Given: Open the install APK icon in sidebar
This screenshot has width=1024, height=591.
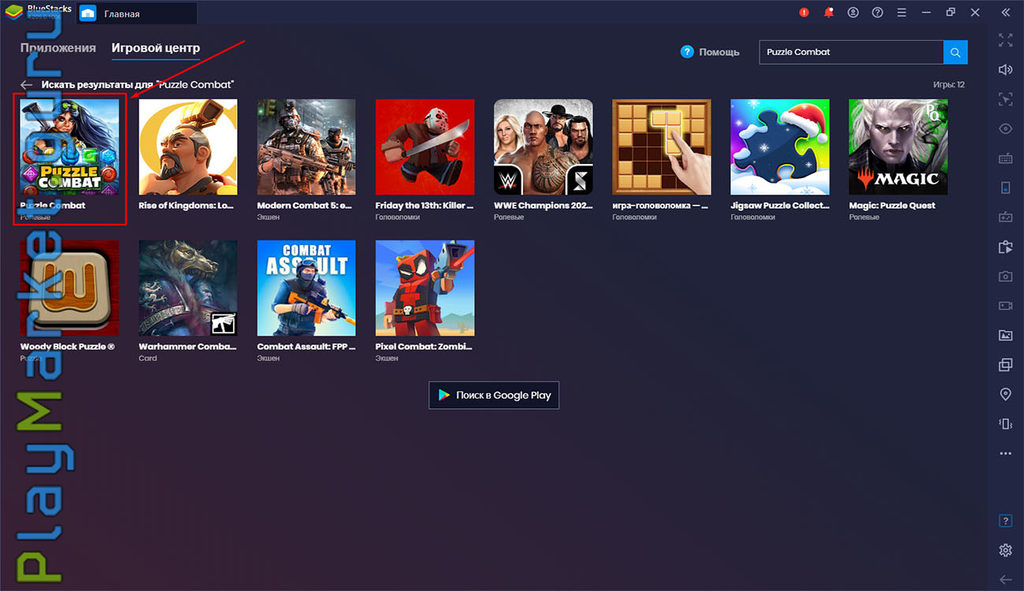Looking at the screenshot, I should (1006, 247).
